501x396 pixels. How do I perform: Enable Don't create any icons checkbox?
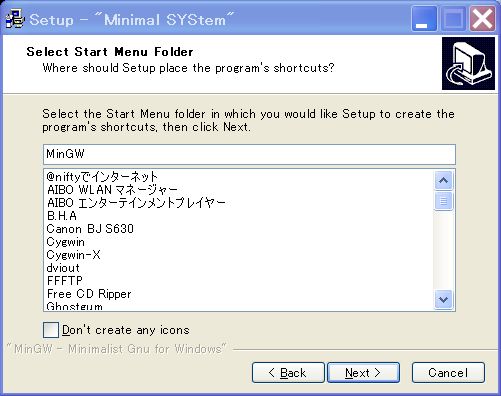[51, 330]
